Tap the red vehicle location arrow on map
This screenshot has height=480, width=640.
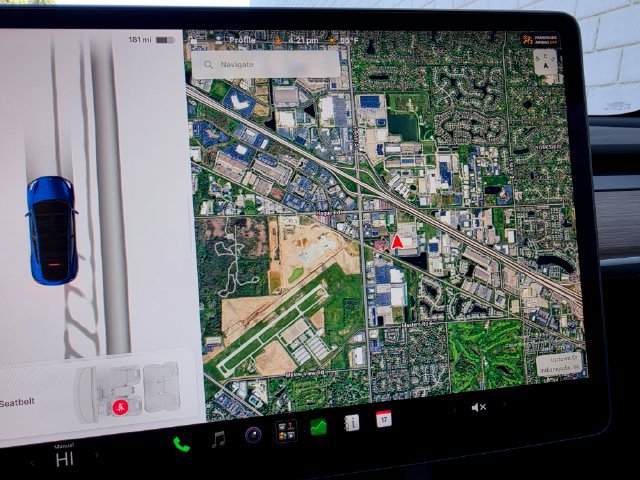pos(397,242)
